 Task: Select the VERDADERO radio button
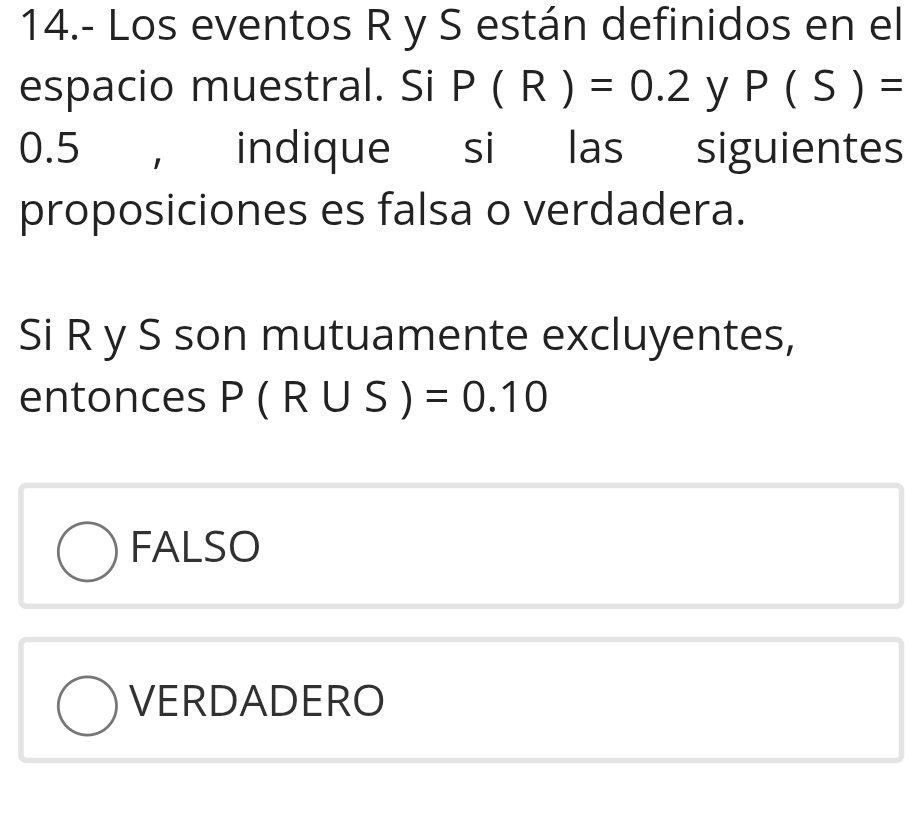(x=87, y=705)
